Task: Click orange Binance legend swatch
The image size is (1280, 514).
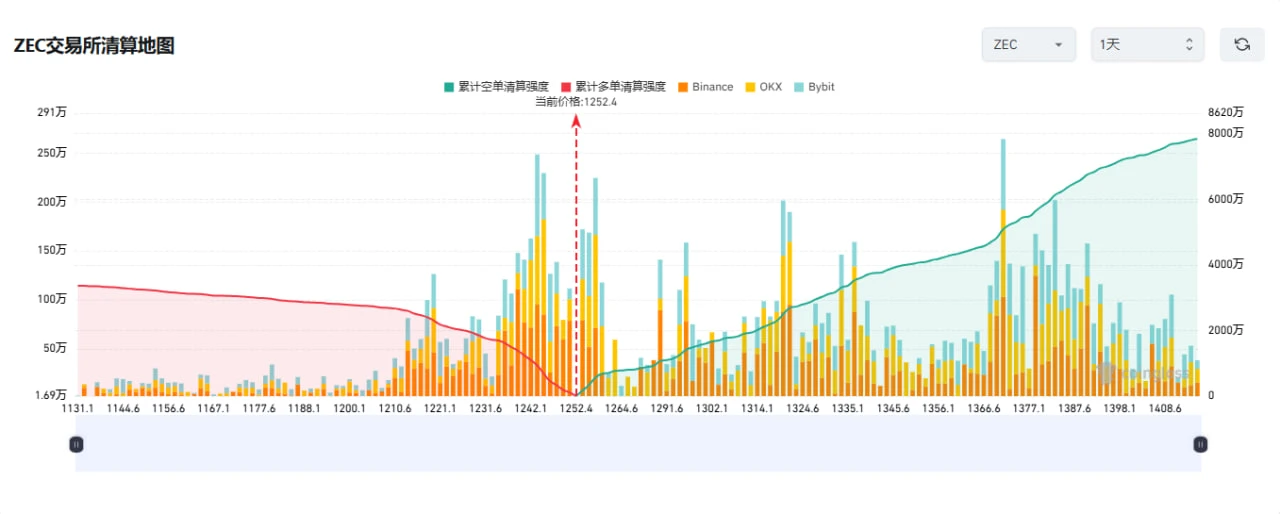Action: point(683,87)
